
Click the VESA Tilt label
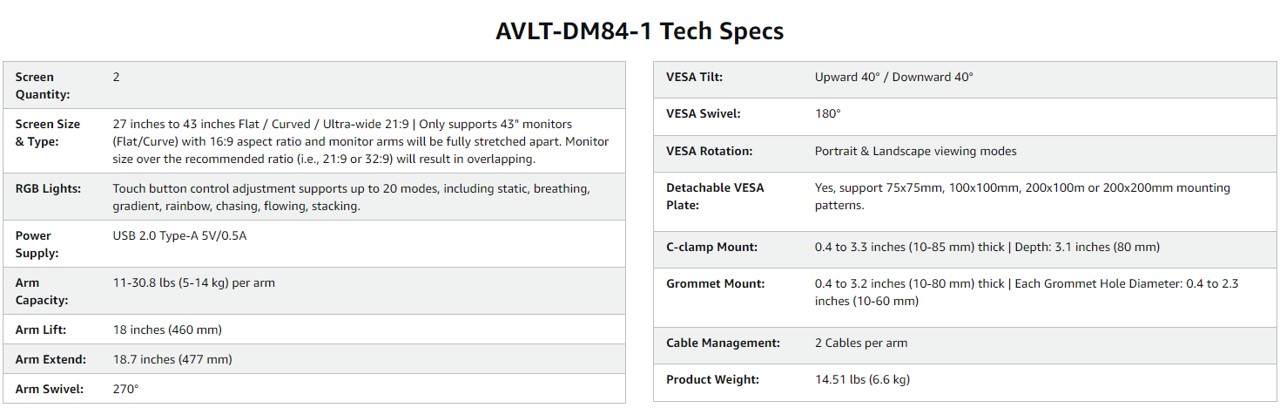click(694, 77)
